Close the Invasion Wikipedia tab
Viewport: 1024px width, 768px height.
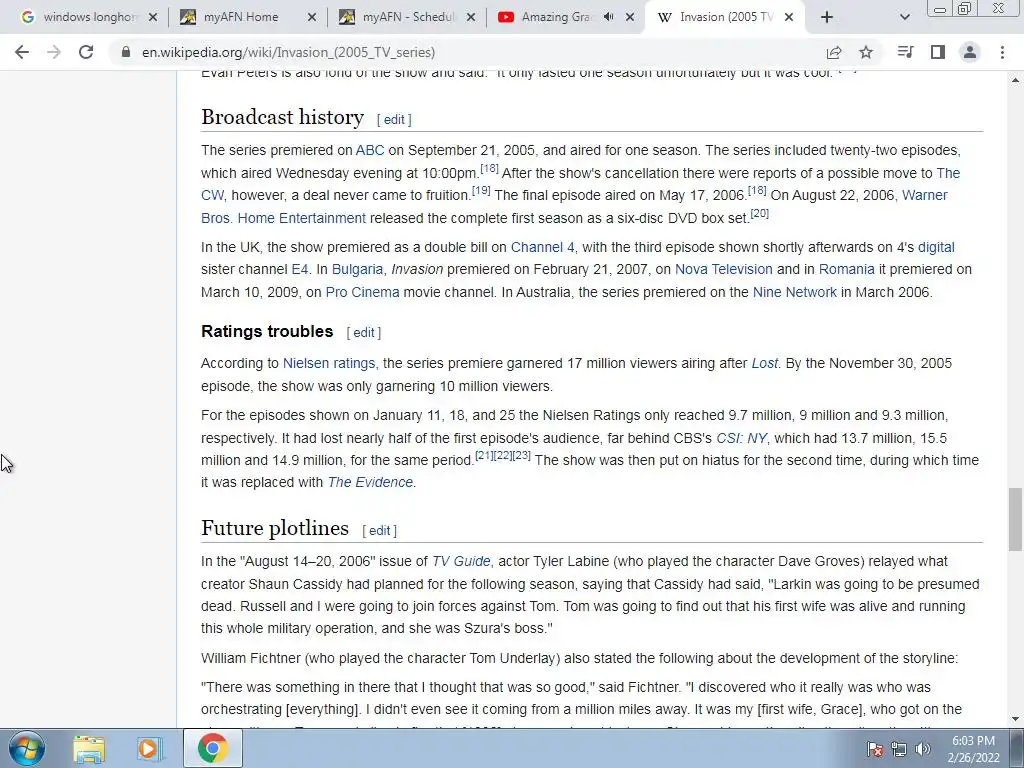coord(789,18)
